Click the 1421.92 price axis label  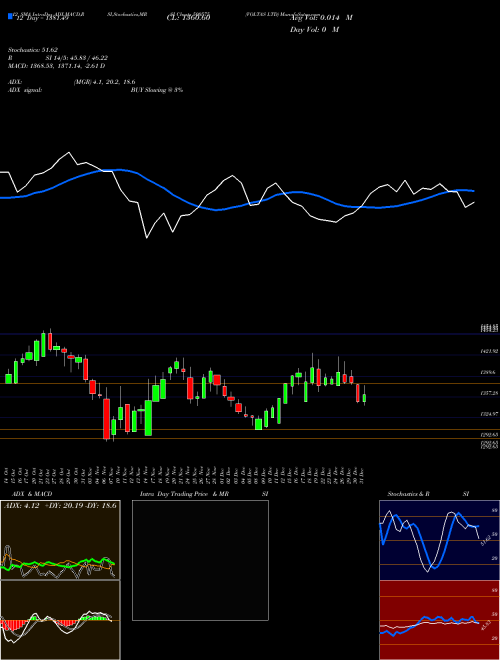(490, 351)
